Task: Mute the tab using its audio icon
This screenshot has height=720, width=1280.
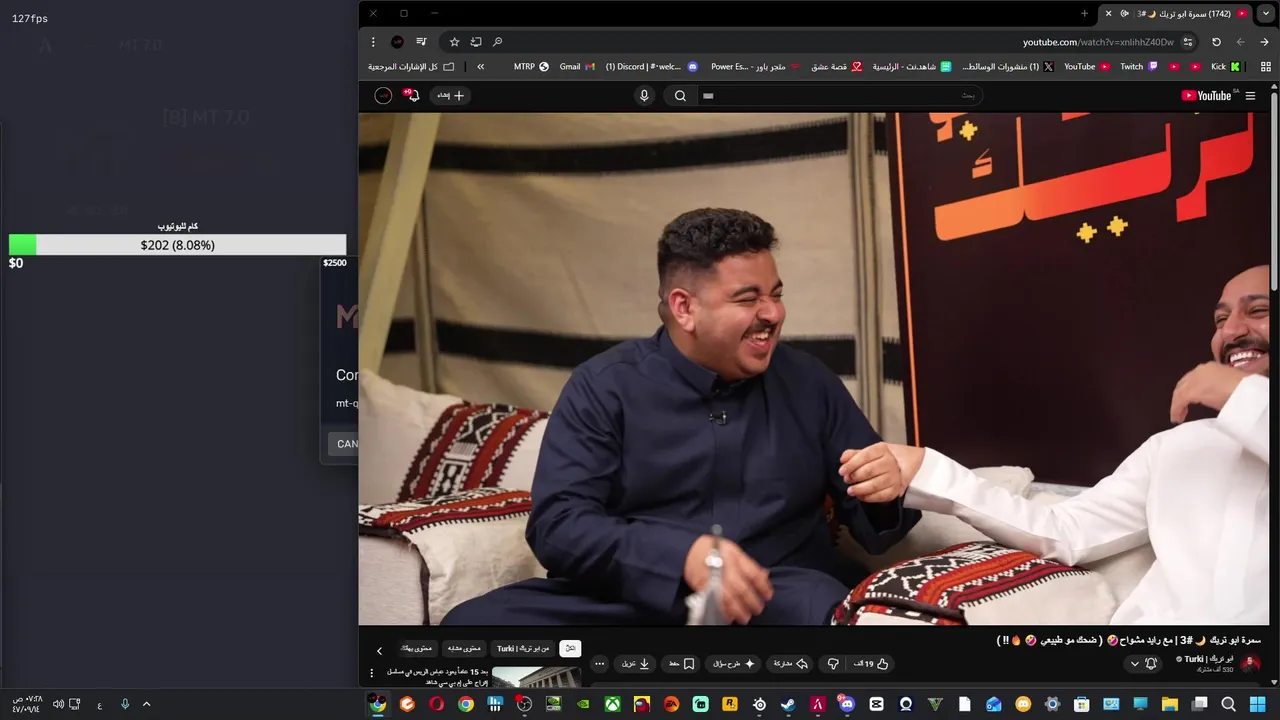Action: click(x=1125, y=13)
